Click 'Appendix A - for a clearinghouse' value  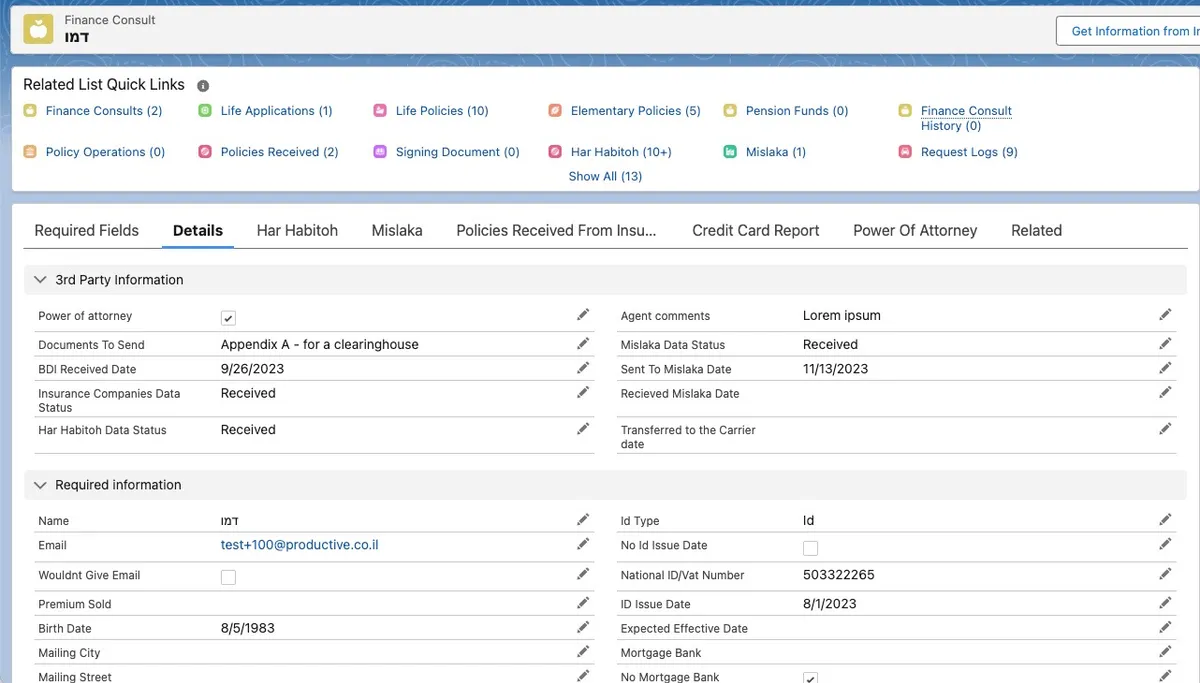point(320,344)
